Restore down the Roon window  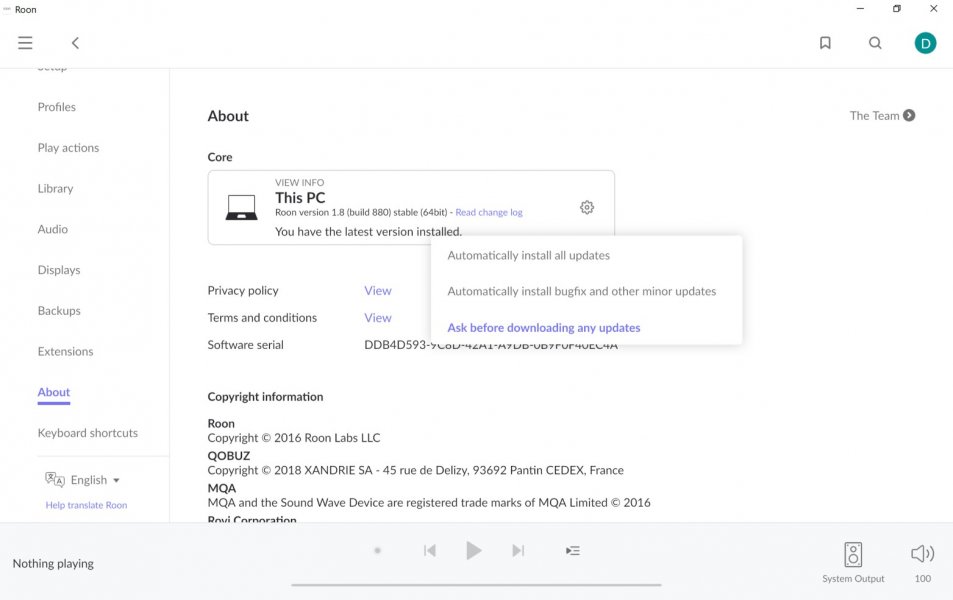point(896,9)
